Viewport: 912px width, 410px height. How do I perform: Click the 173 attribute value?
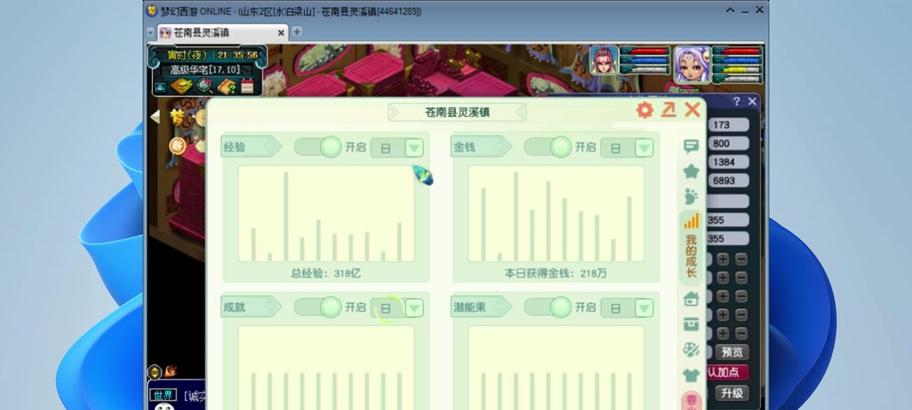(727, 124)
